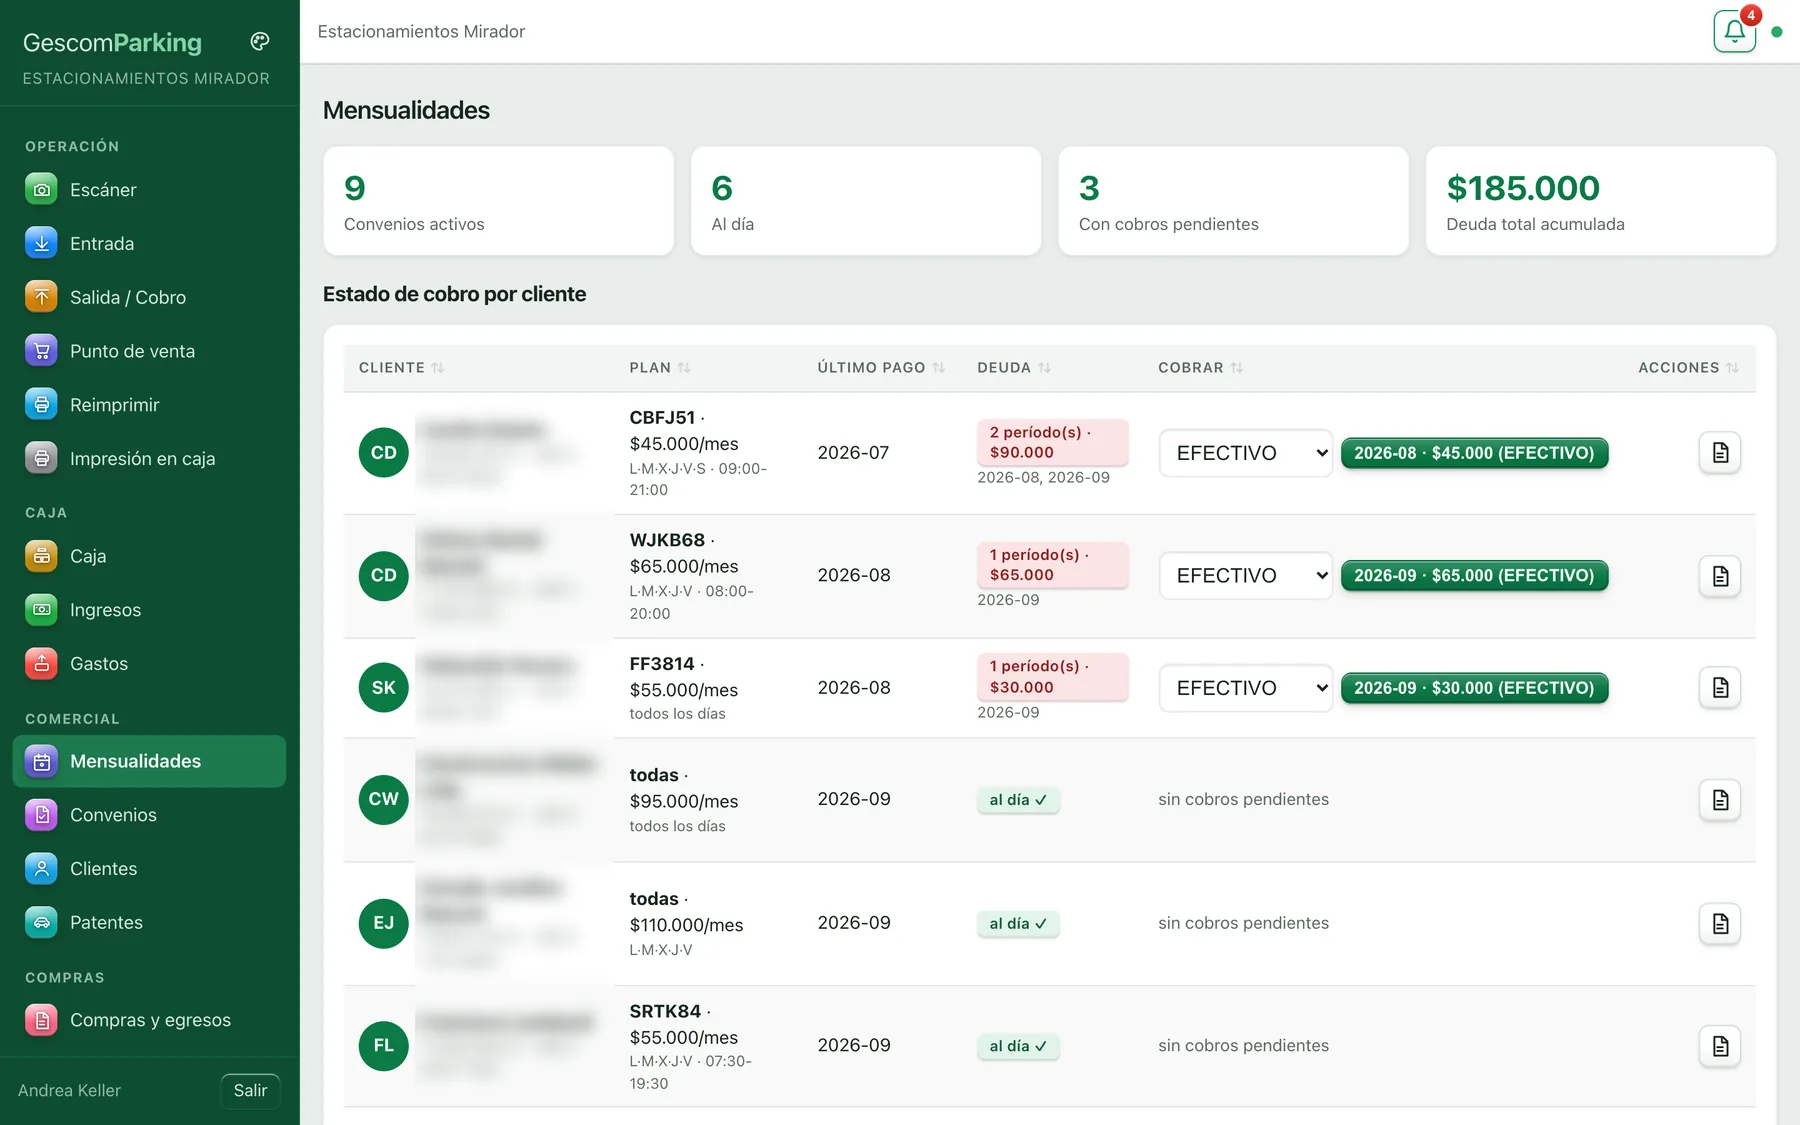Click the '2 período(s) · $90.000' debt badge

pyautogui.click(x=1052, y=442)
